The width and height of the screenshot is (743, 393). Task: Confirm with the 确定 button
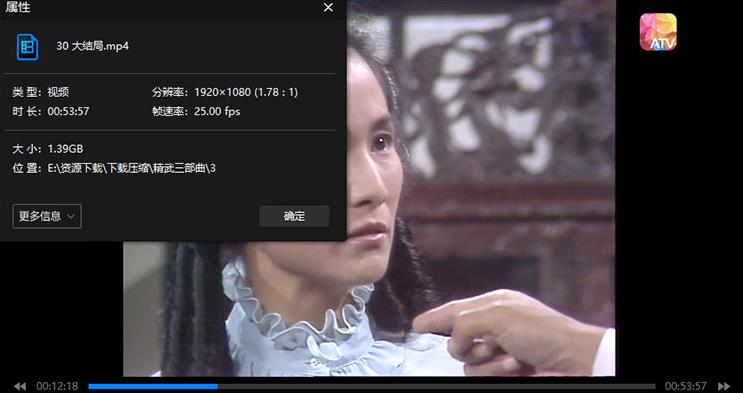[294, 216]
